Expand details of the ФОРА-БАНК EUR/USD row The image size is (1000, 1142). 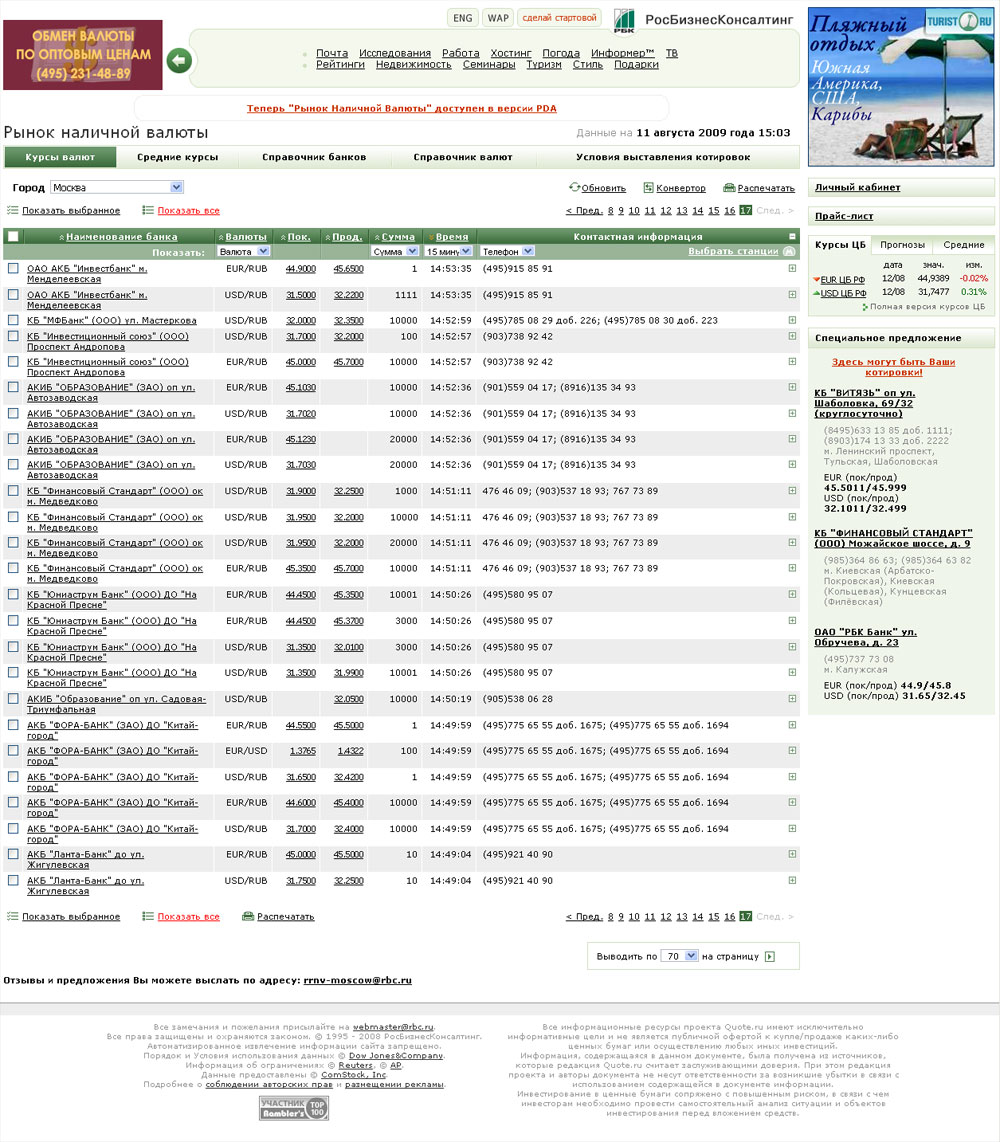(792, 751)
